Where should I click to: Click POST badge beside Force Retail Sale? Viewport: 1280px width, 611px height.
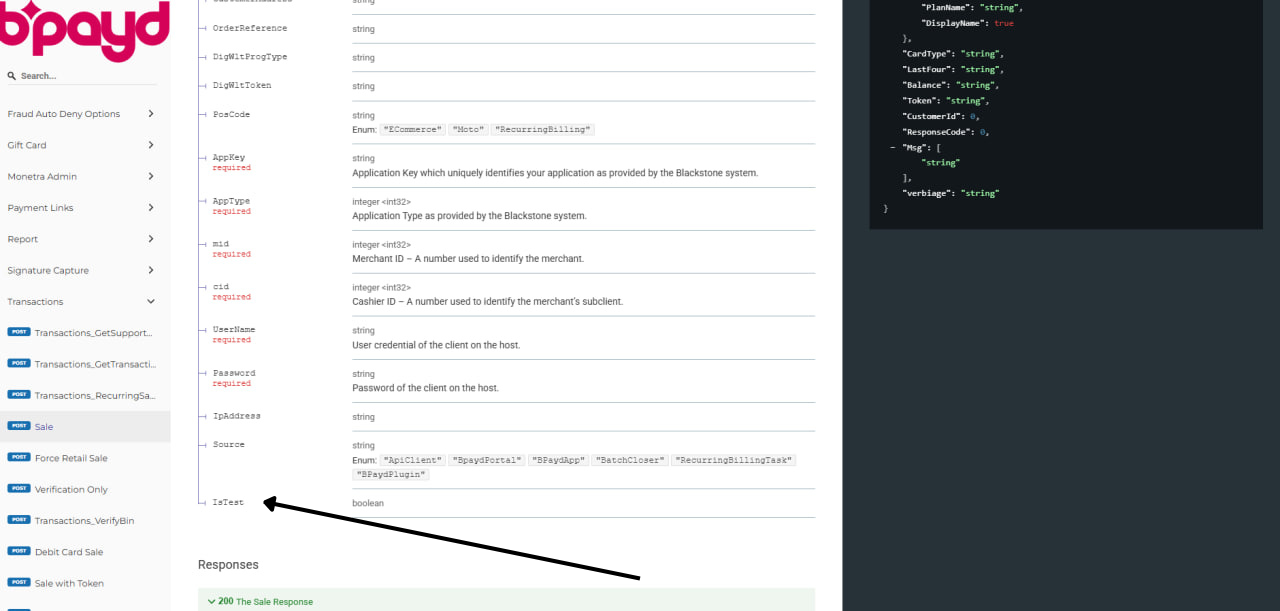(x=19, y=457)
